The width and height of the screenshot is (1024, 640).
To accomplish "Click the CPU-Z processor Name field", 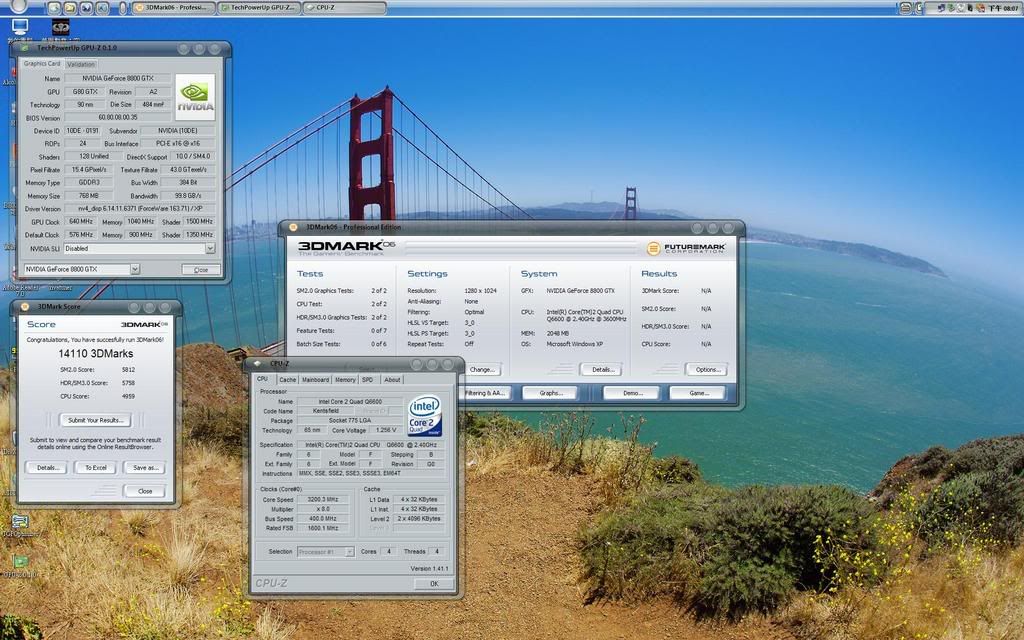I will 351,402.
